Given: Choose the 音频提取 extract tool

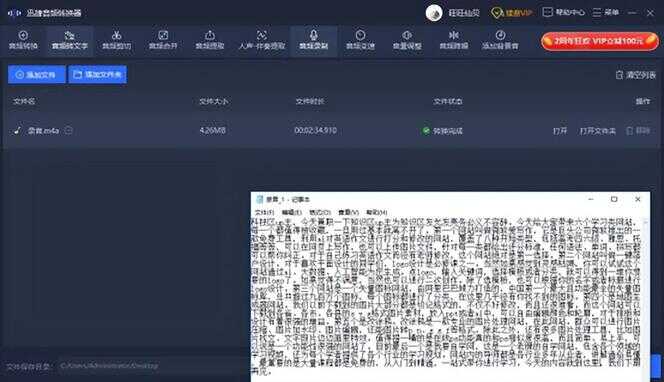Looking at the screenshot, I should [x=210, y=40].
